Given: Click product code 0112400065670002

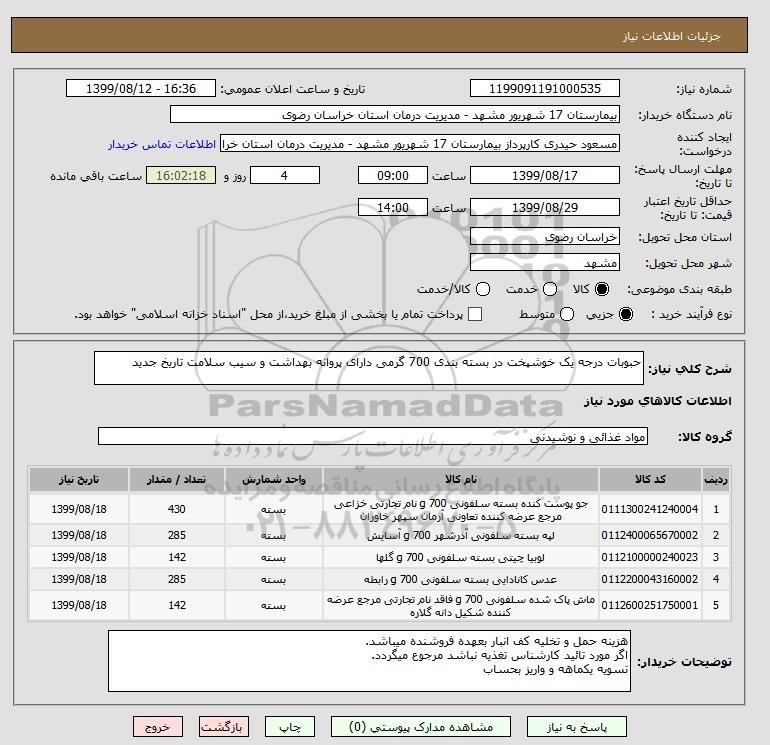Looking at the screenshot, I should 650,535.
